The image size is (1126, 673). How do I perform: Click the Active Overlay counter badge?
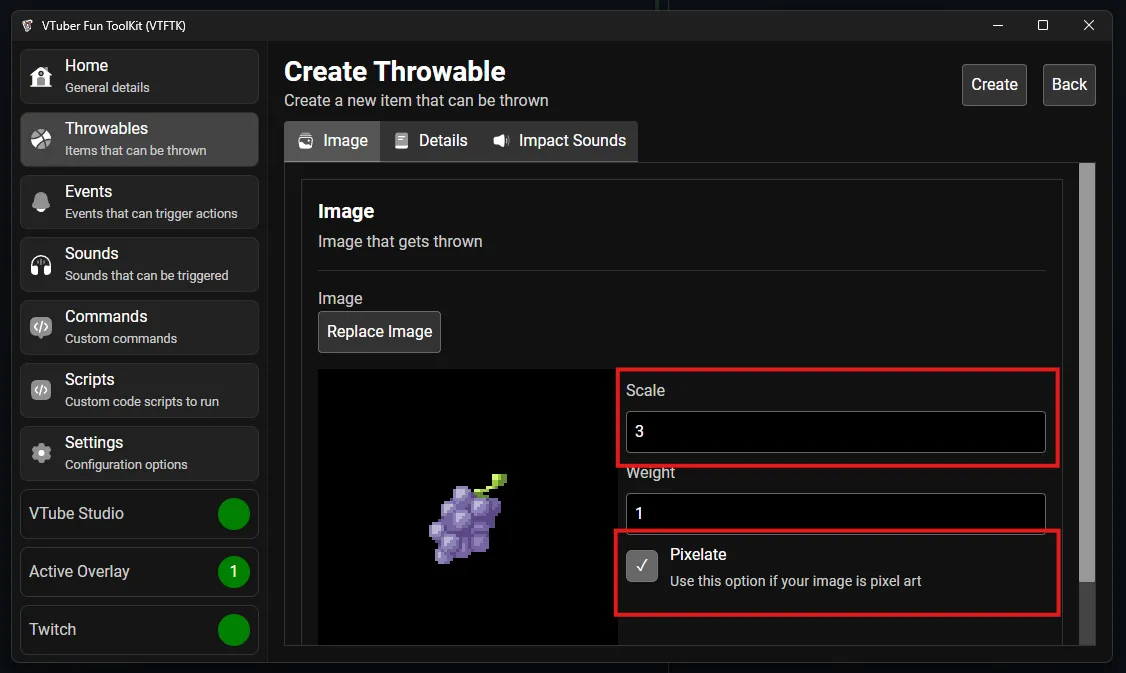tap(233, 571)
